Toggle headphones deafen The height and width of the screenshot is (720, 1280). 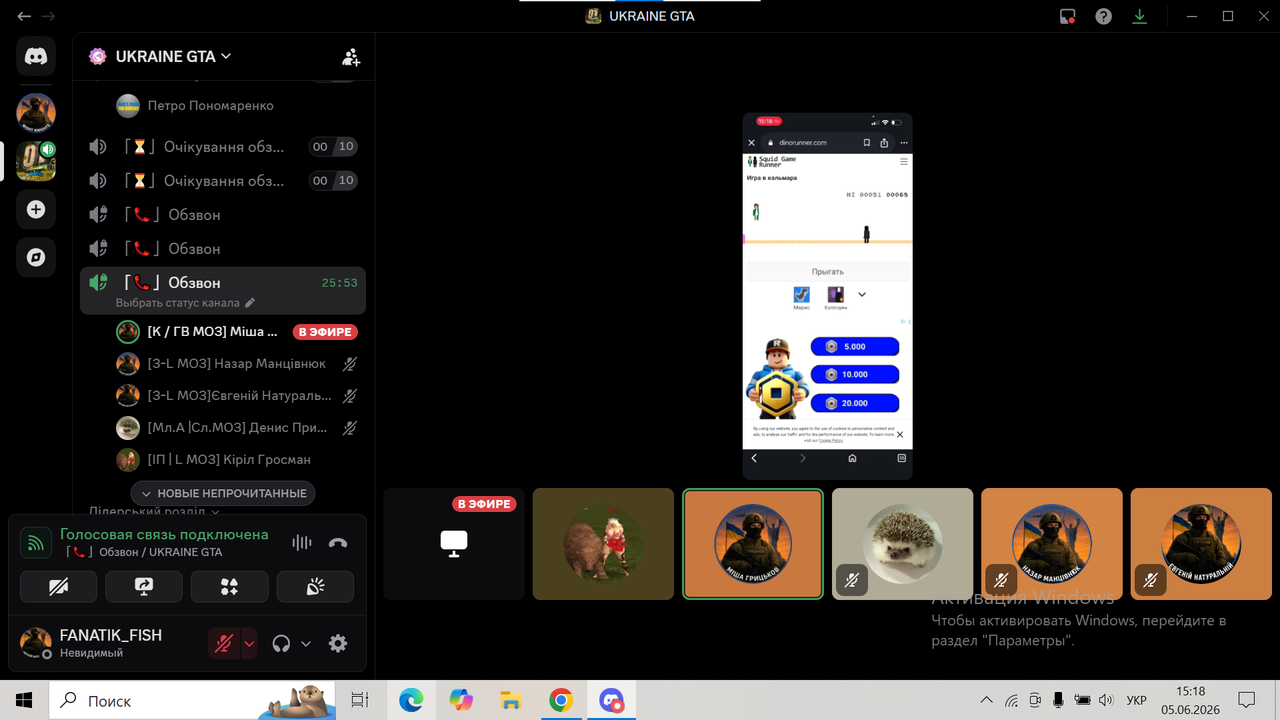click(x=281, y=644)
